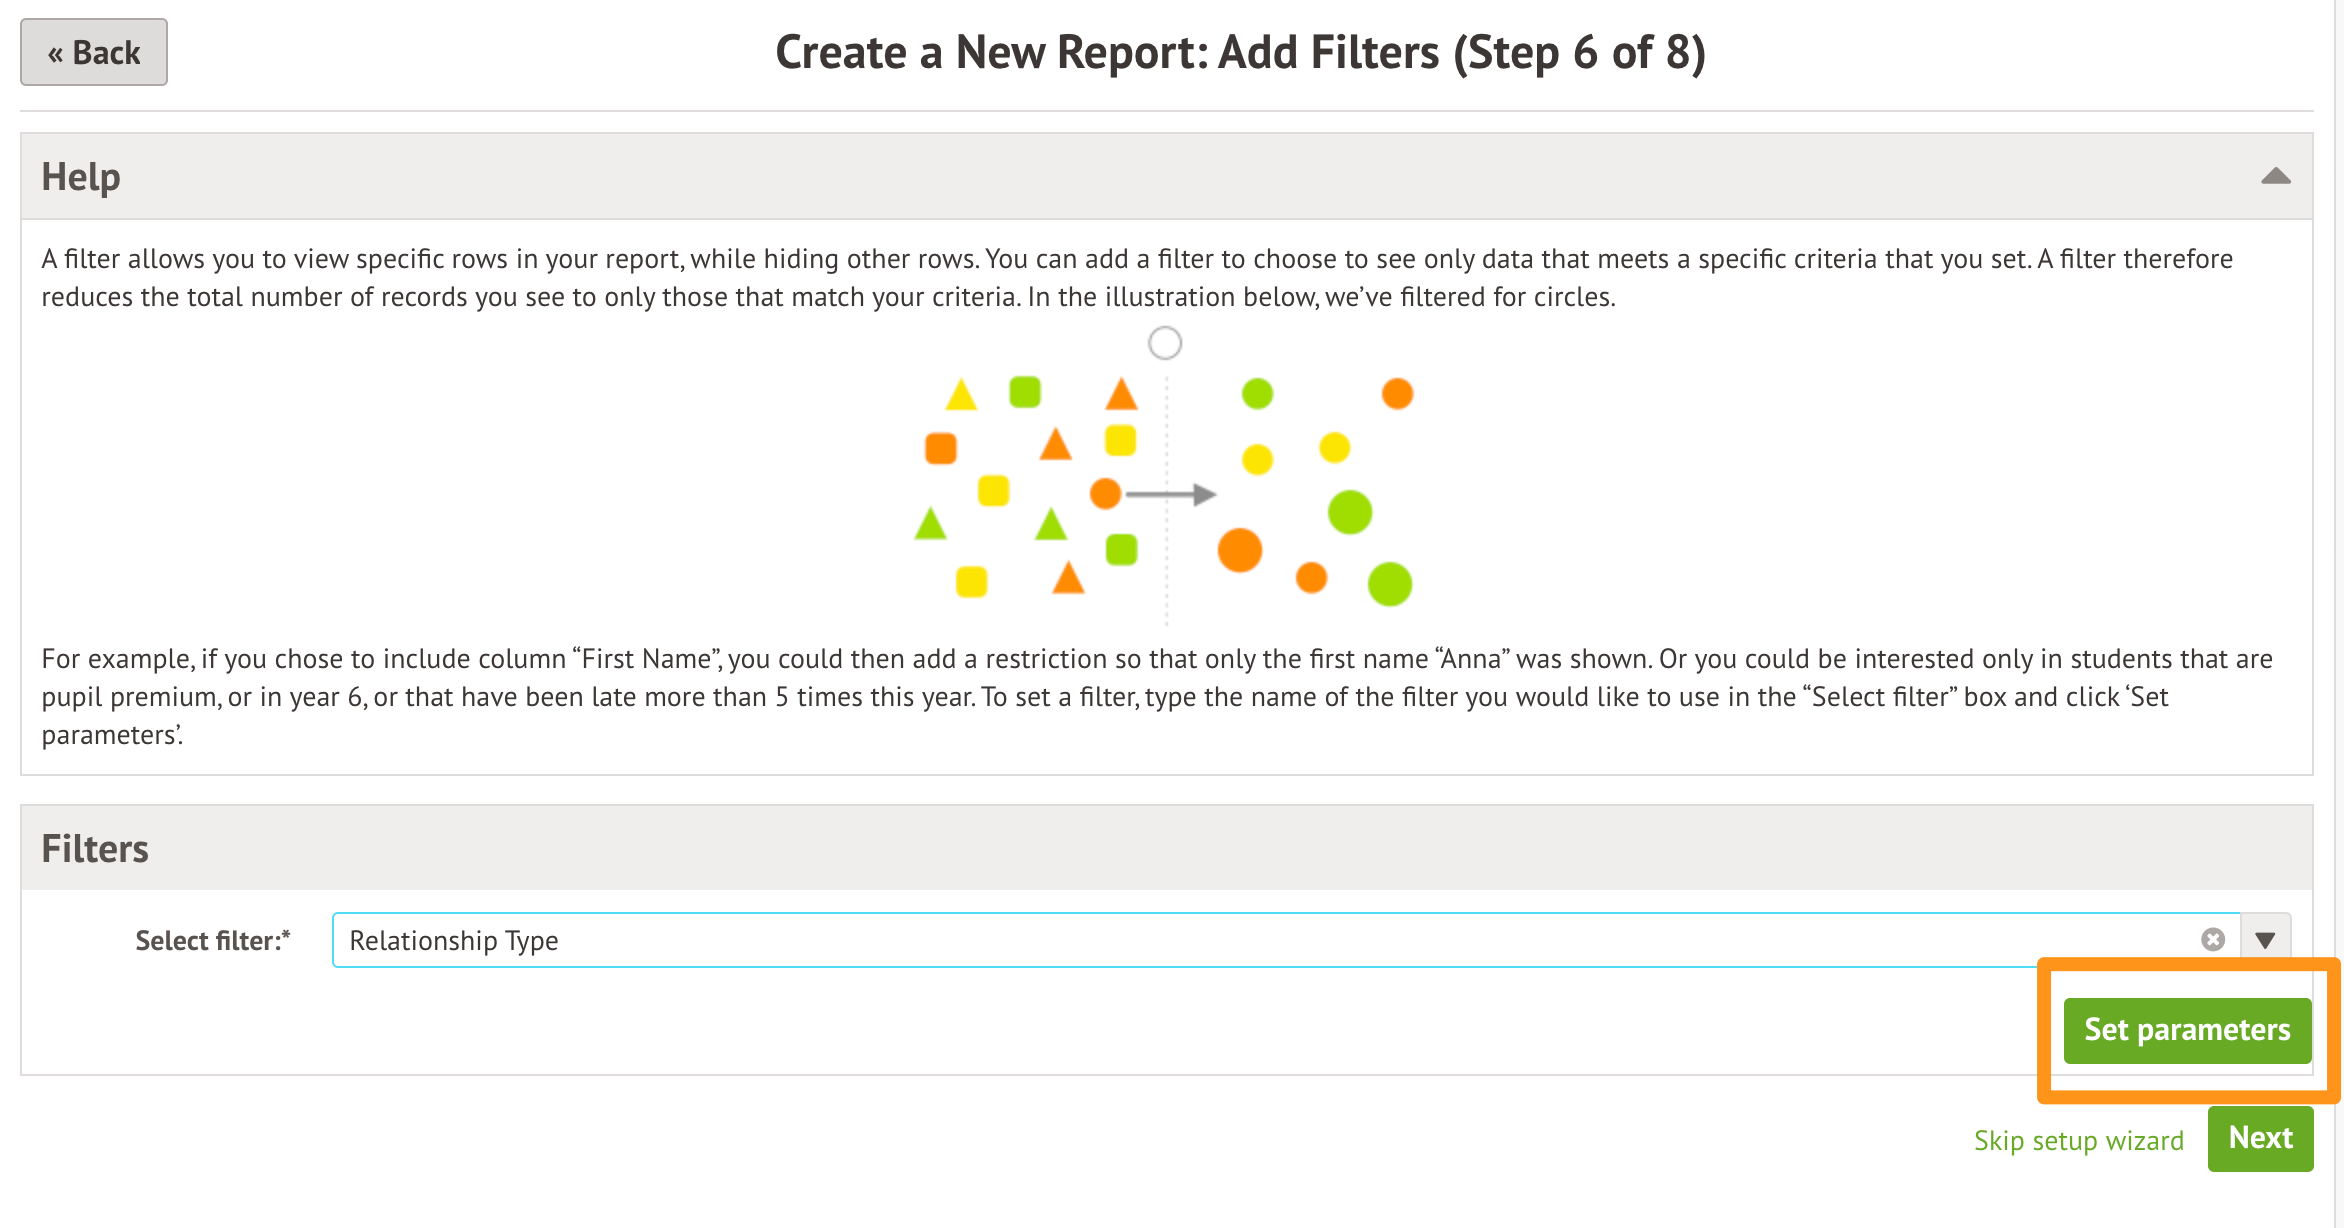Screen dimensions: 2344x1228
Task: Clear the Relationship Type filter selection
Action: [x=2212, y=940]
